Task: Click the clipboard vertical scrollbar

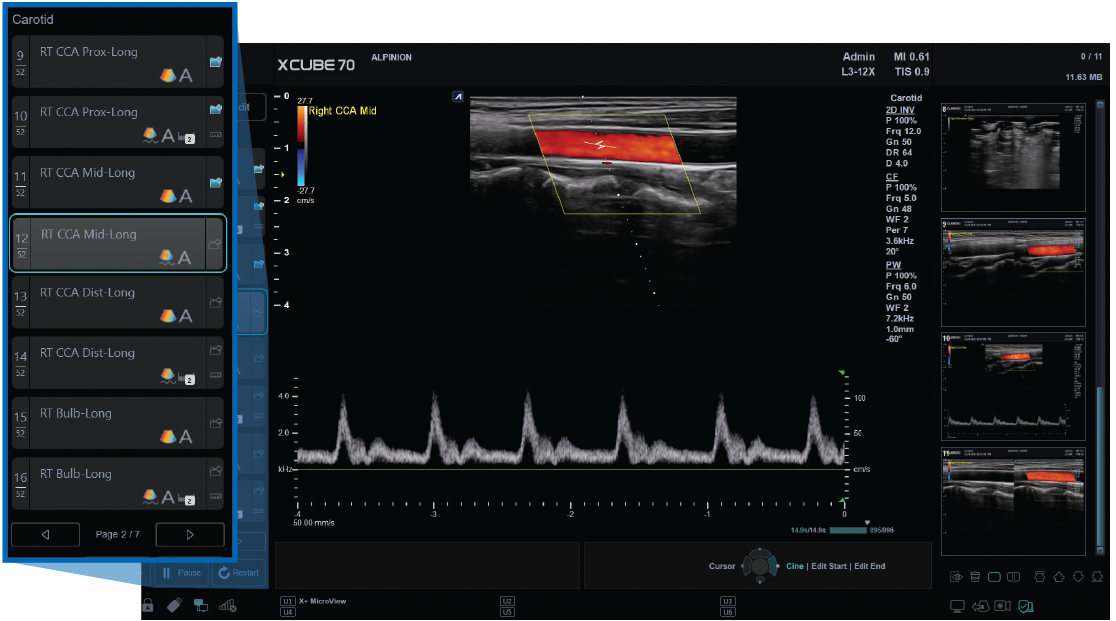Action: [x=1100, y=327]
